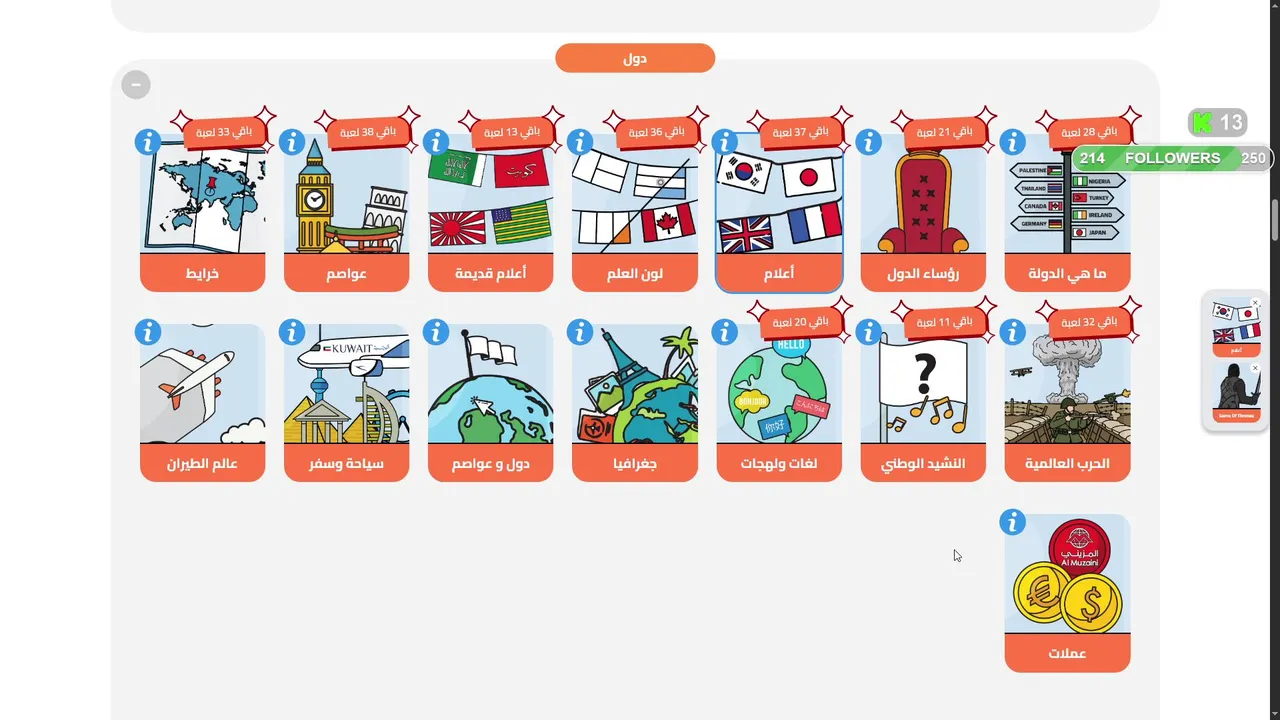The height and width of the screenshot is (720, 1280).
Task: Click the followers goal progress bar
Action: tap(1171, 158)
